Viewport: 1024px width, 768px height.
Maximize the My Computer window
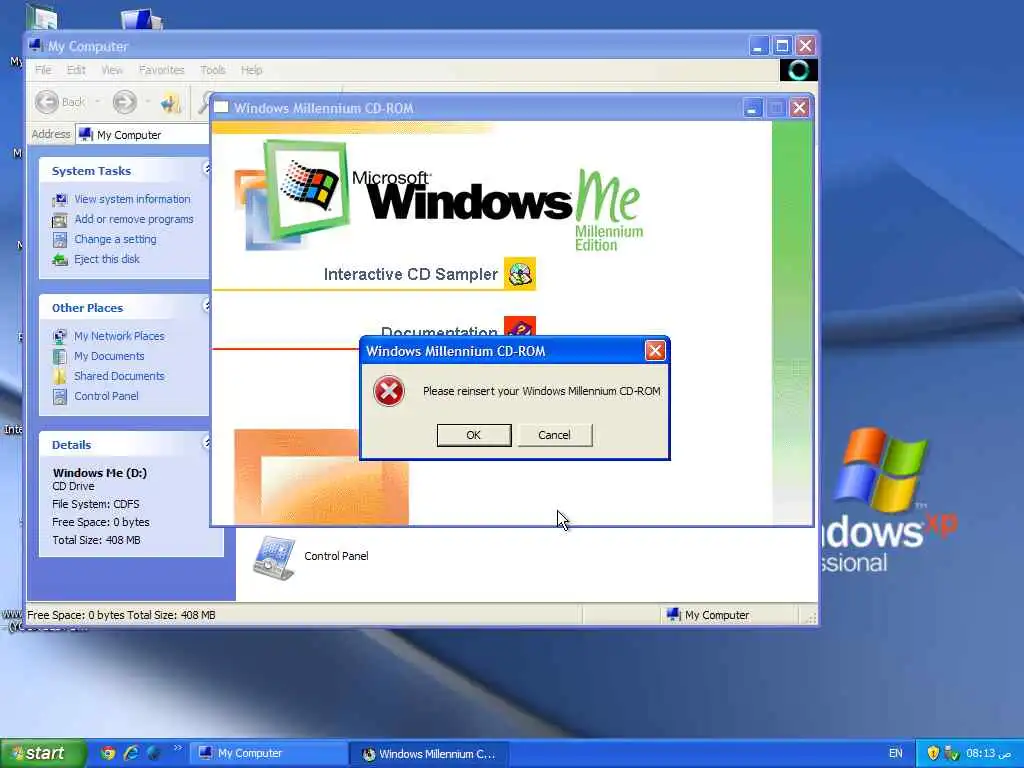pyautogui.click(x=782, y=46)
